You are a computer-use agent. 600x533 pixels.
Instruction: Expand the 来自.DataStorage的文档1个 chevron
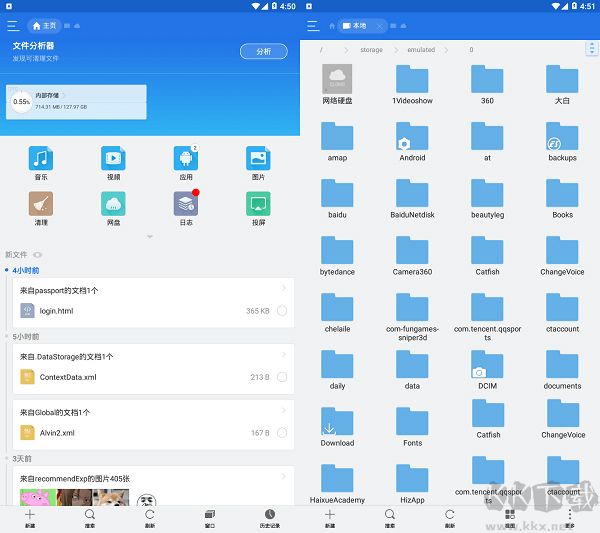coord(284,355)
